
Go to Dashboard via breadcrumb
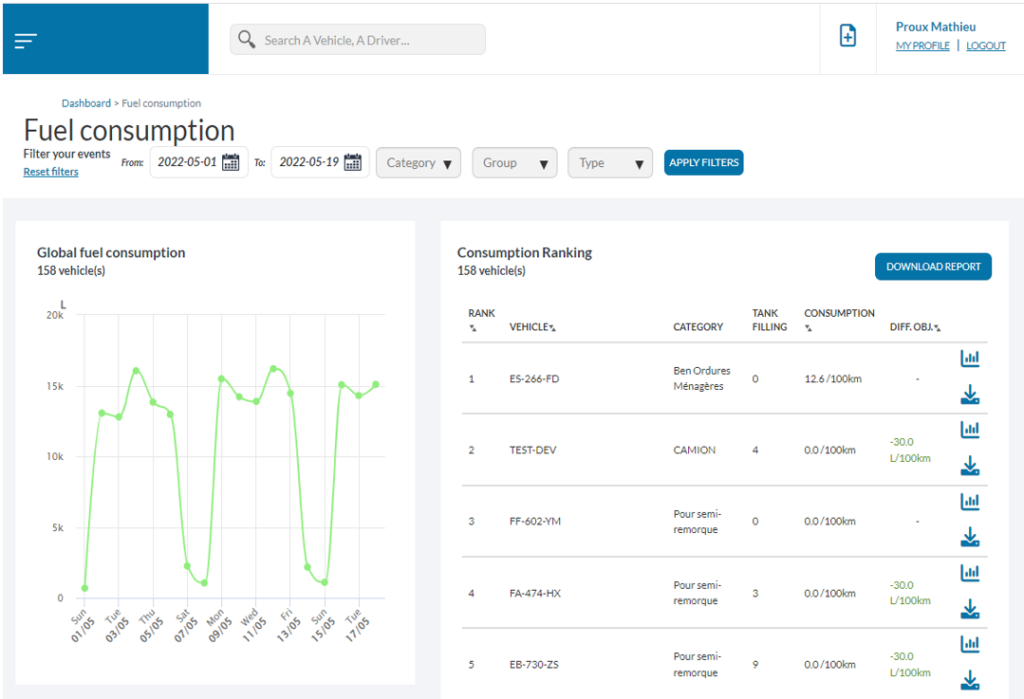[86, 103]
